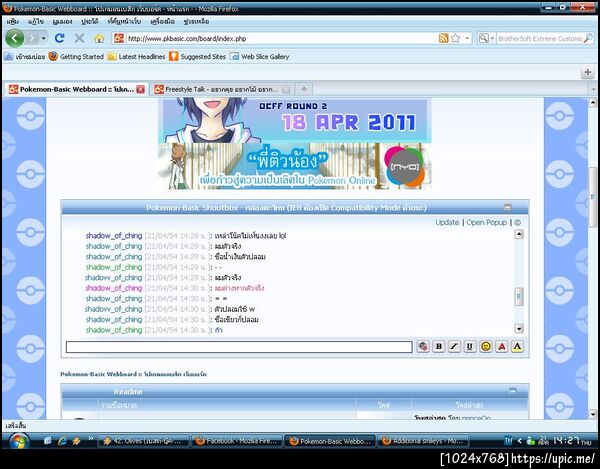The width and height of the screenshot is (600, 469).
Task: Click the OCFF Round 2 banner
Action: 295,120
